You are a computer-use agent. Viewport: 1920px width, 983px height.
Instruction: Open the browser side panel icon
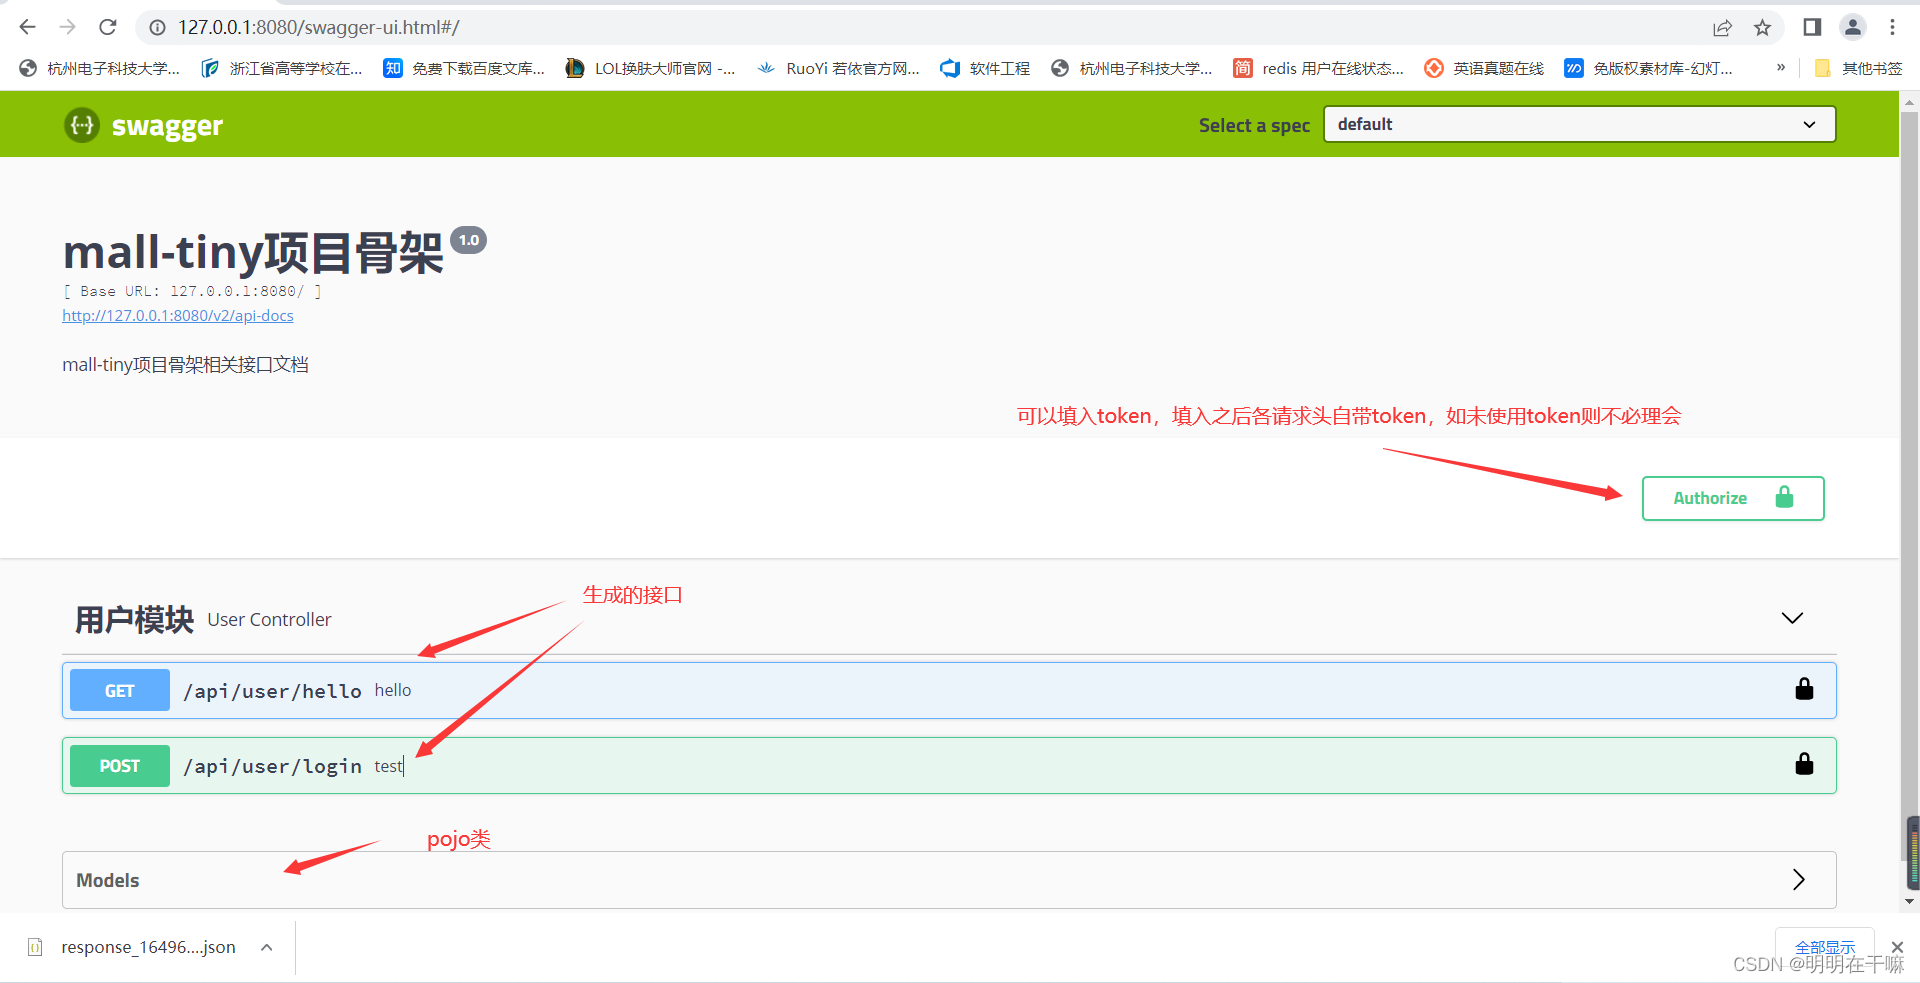(x=1812, y=27)
